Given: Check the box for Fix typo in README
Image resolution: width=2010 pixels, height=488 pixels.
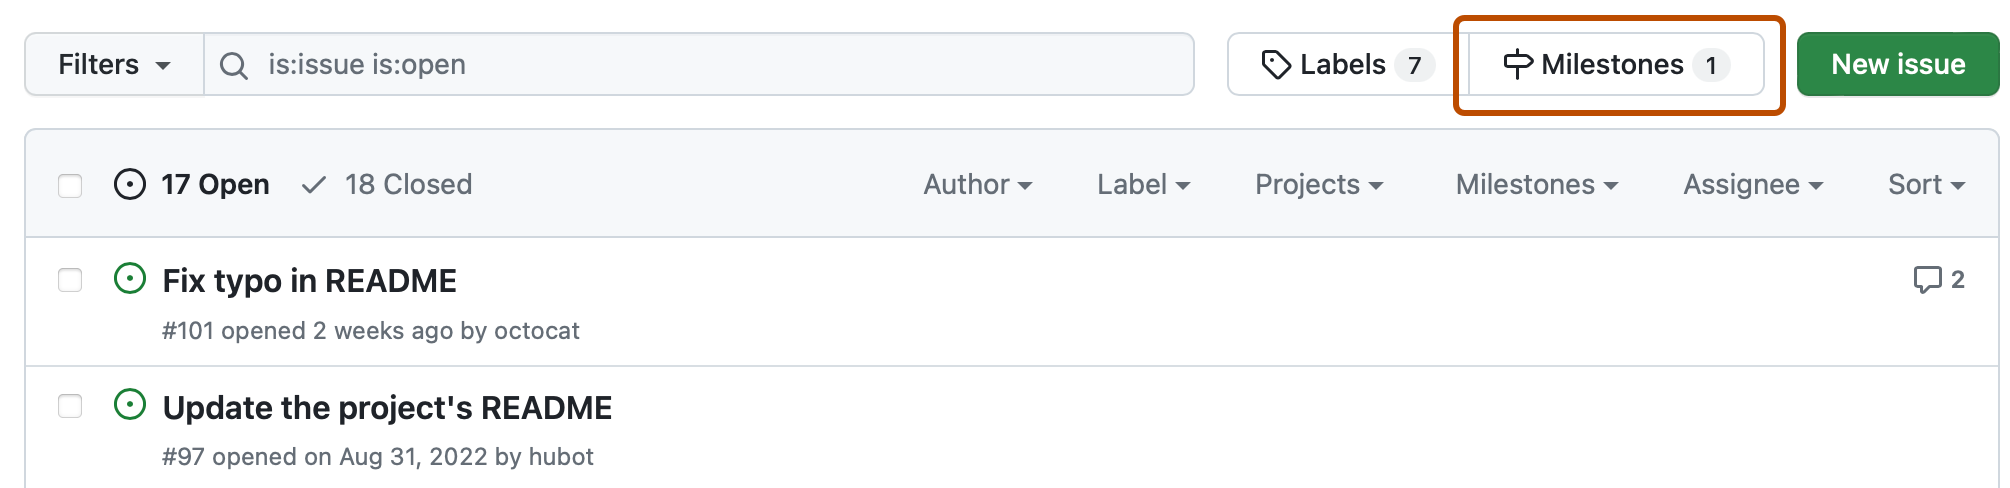Looking at the screenshot, I should [70, 280].
